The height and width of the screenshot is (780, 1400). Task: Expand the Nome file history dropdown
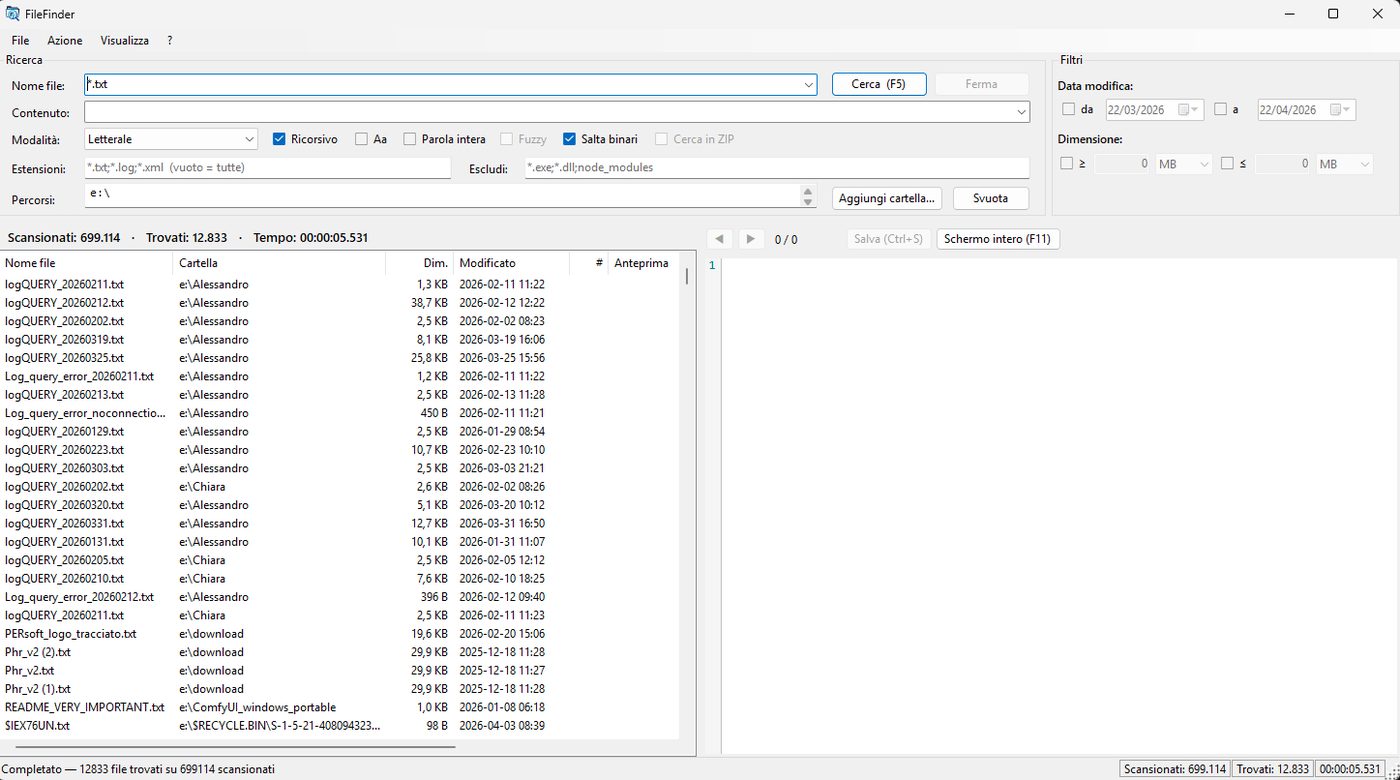(808, 85)
